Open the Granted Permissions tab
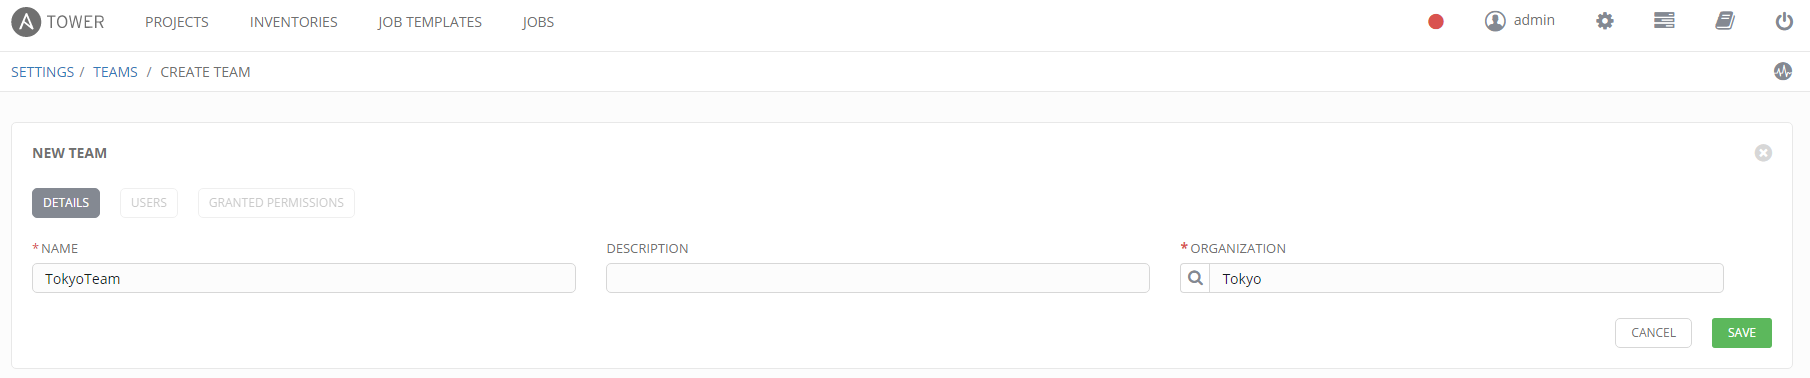 [276, 203]
